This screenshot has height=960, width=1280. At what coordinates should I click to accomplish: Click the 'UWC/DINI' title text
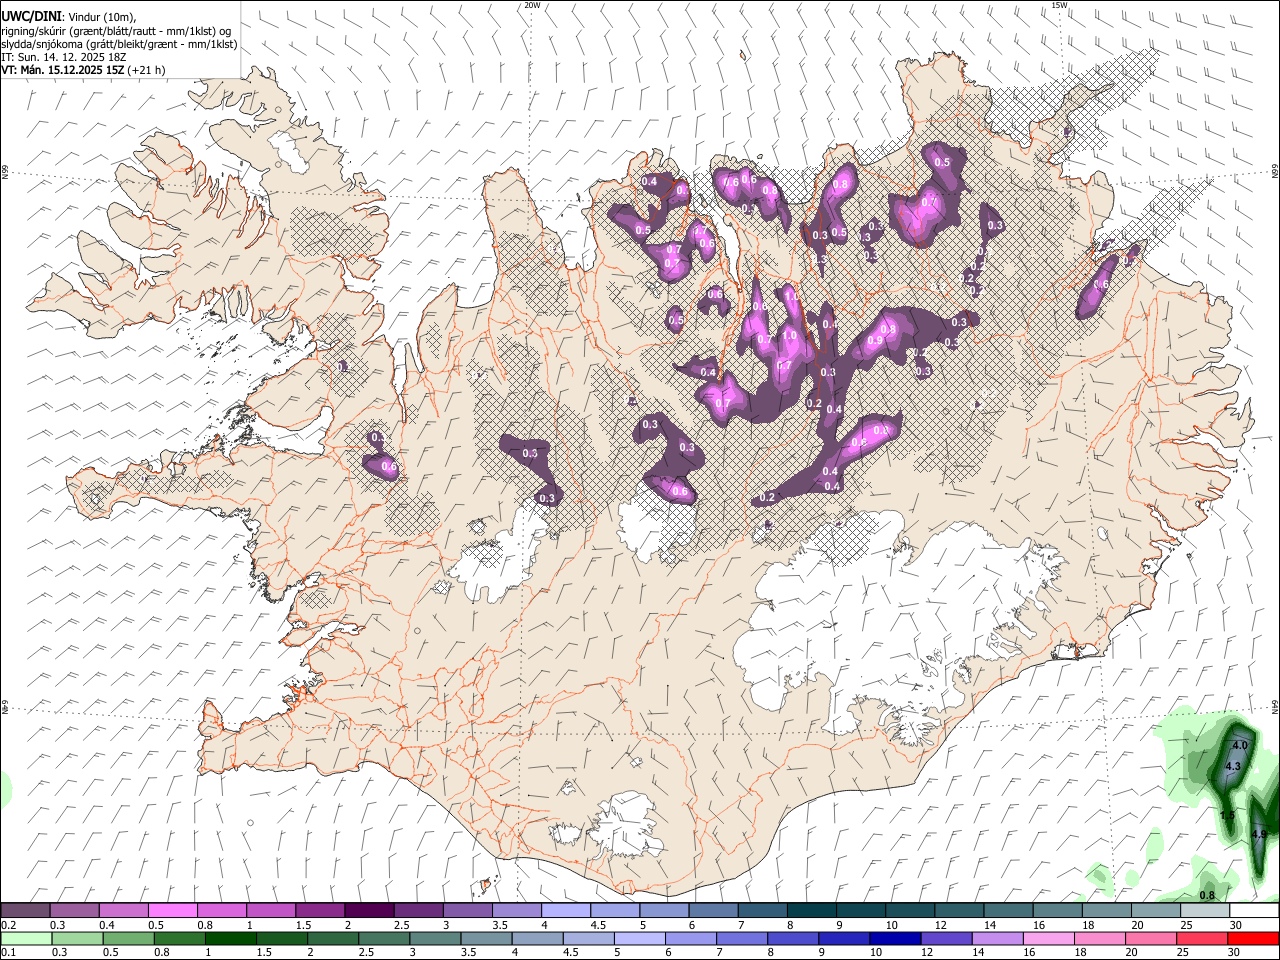pos(30,16)
